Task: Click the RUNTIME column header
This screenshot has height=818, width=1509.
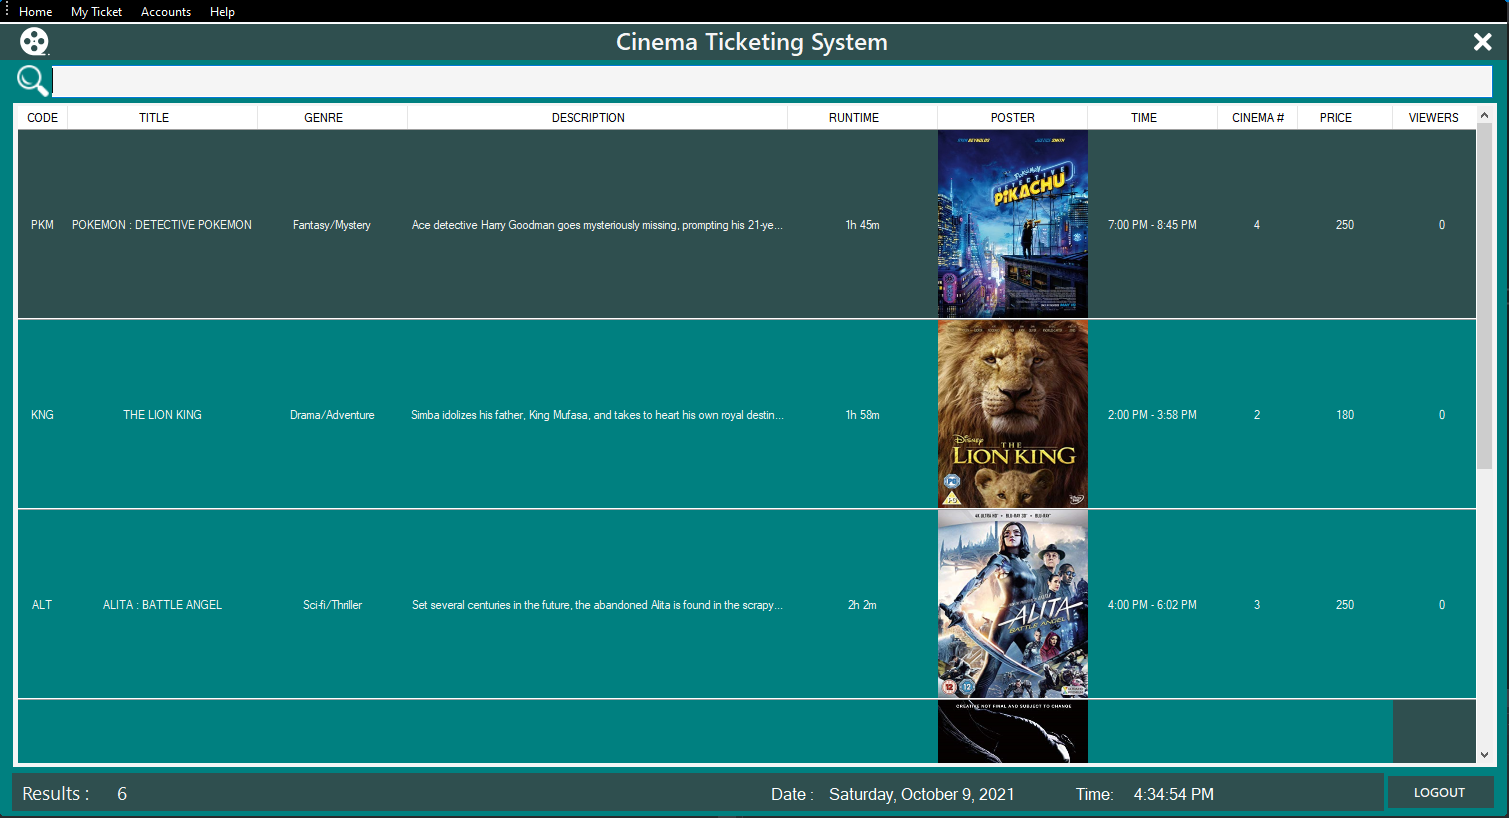Action: point(853,118)
